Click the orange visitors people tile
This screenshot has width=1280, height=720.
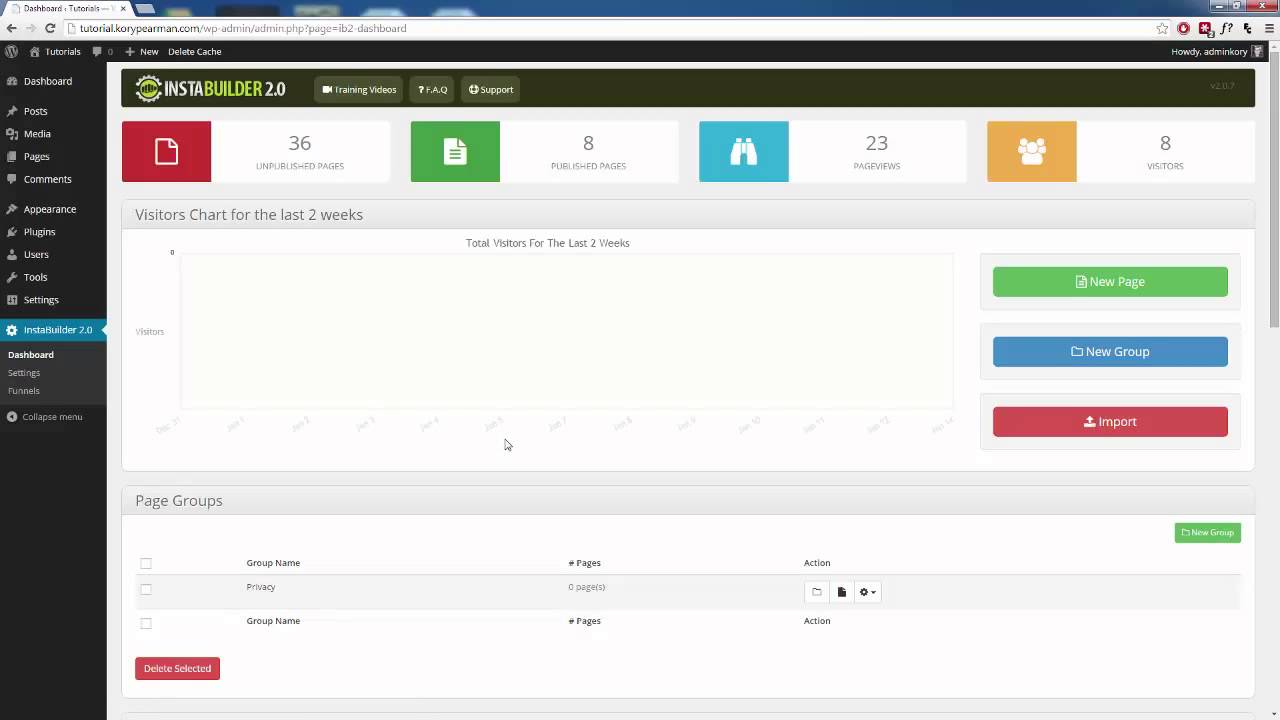click(1032, 152)
